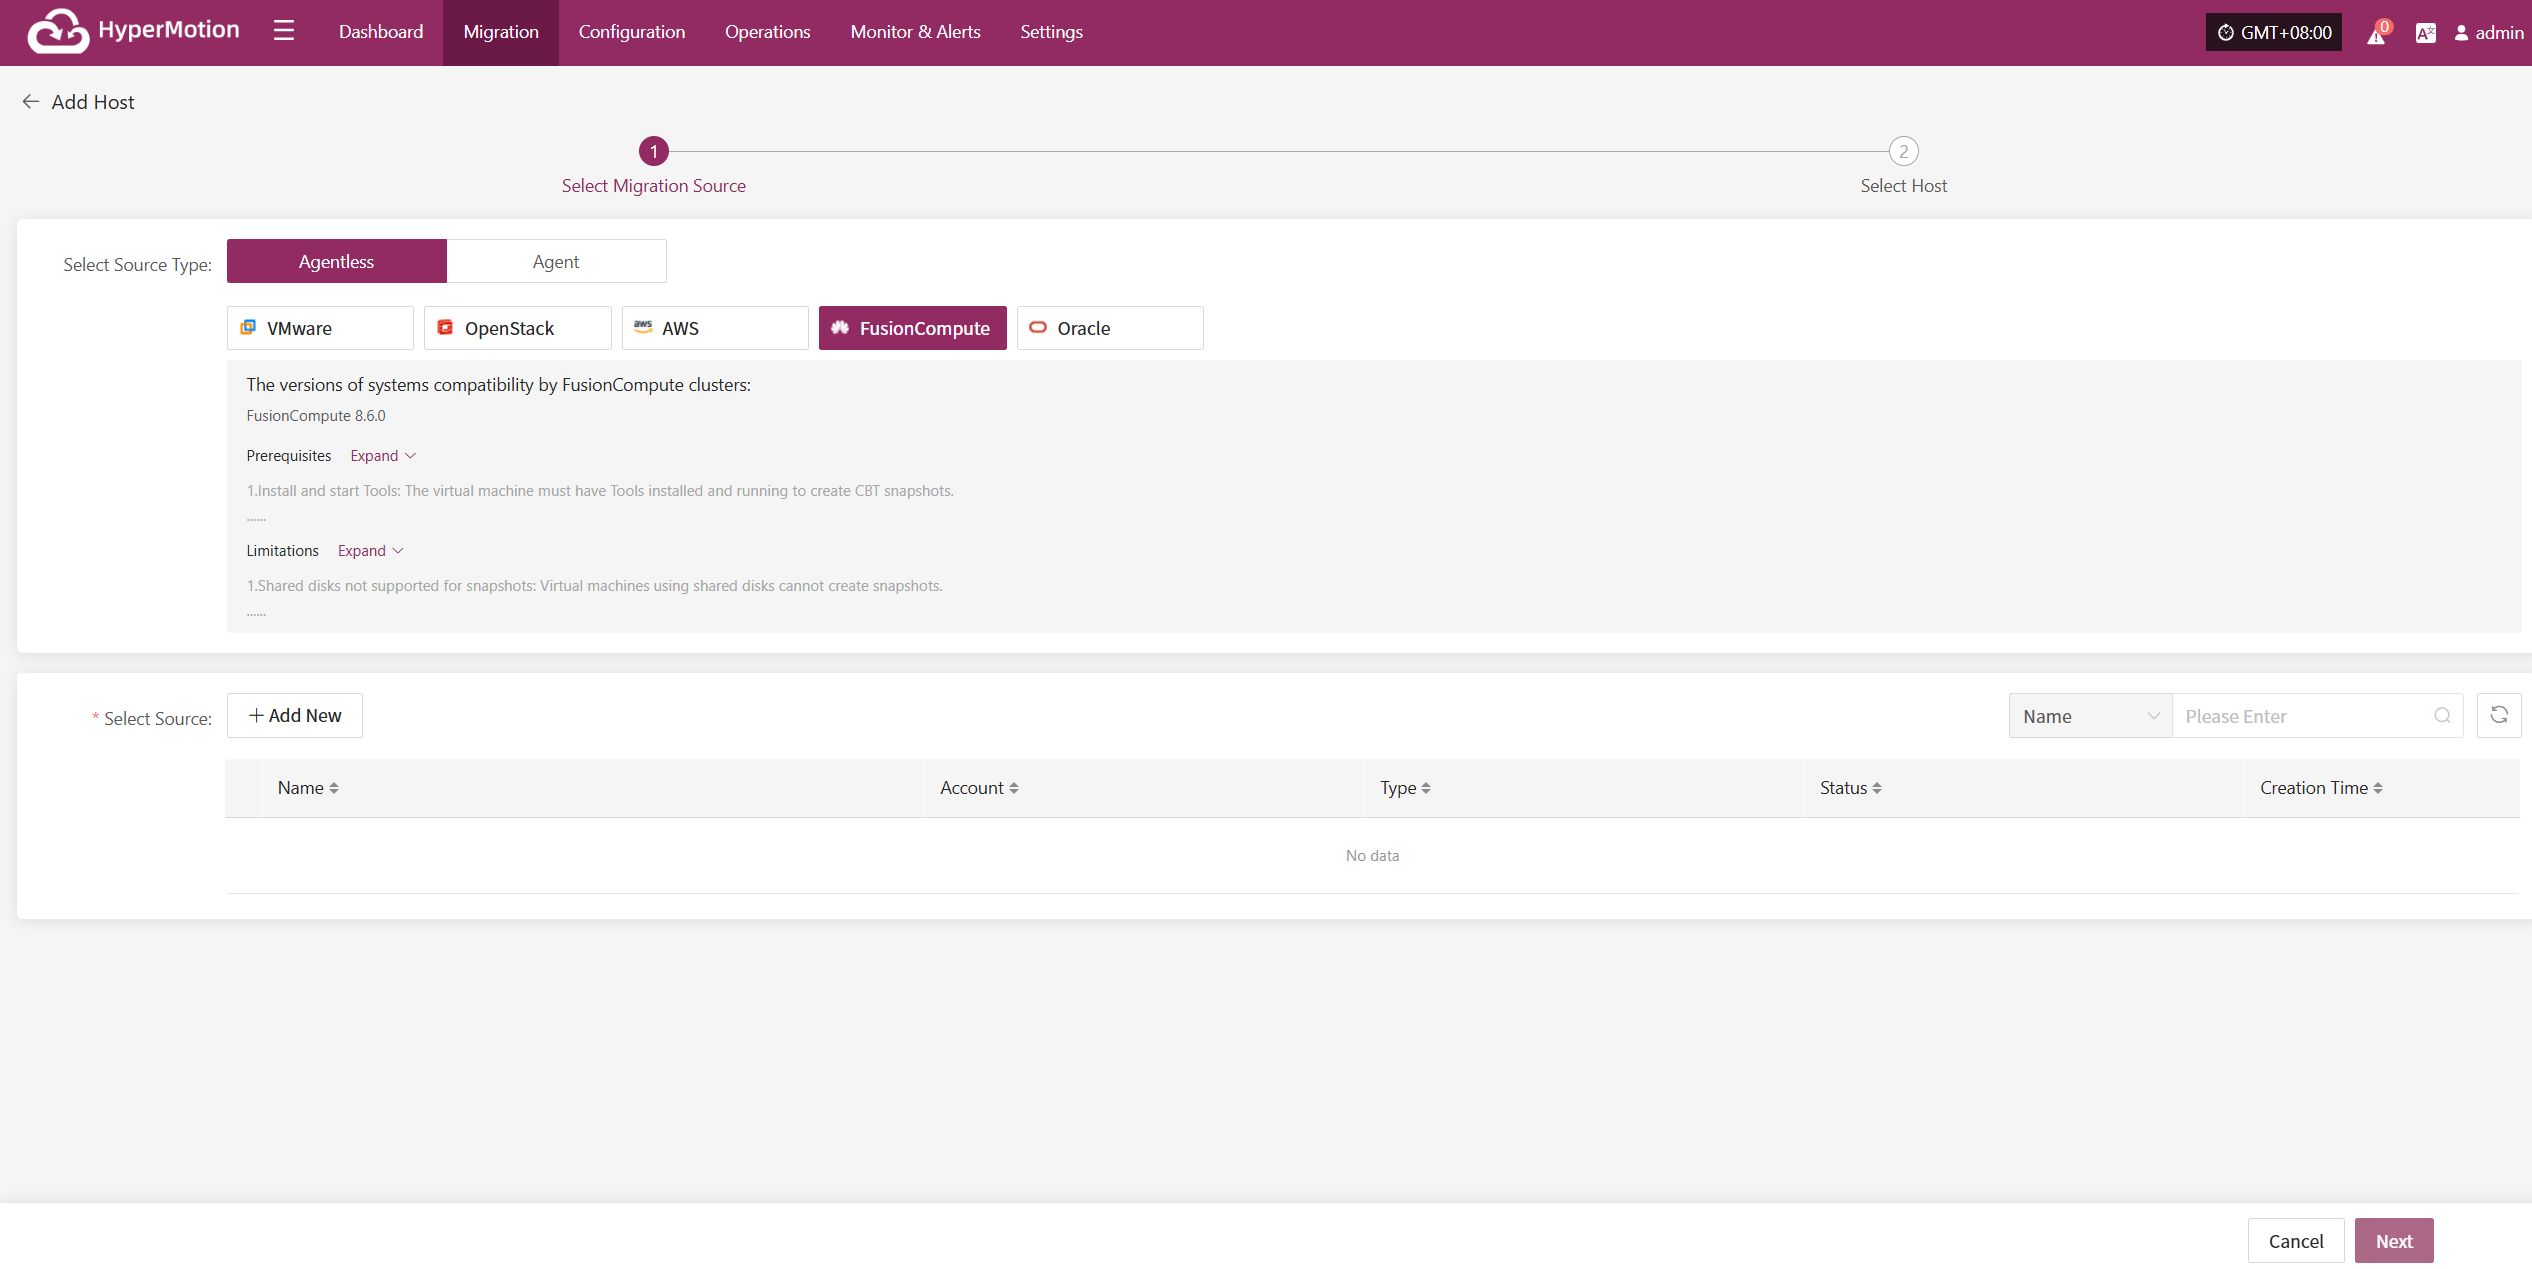Click step 1 Select Migration Source circle
The width and height of the screenshot is (2532, 1269).
click(654, 151)
